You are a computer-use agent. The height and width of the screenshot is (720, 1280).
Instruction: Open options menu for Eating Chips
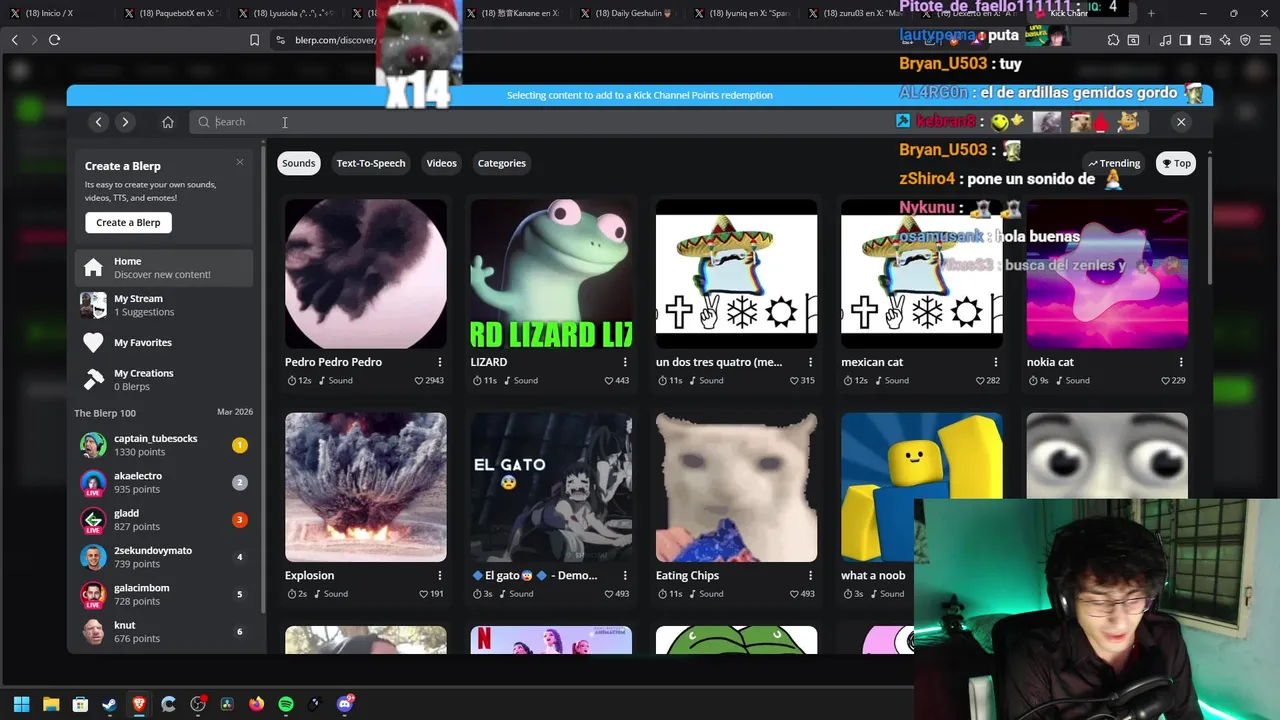810,575
